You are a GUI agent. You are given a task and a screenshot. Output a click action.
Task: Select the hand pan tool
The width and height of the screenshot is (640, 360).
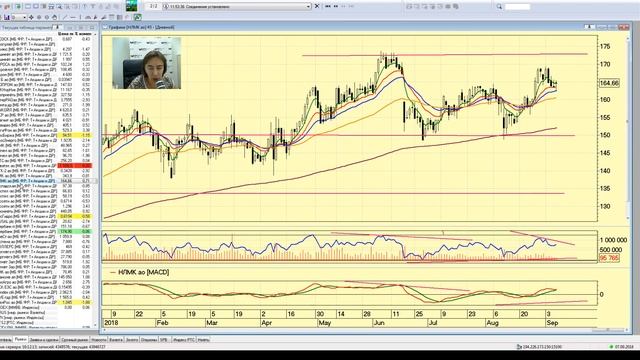tap(54, 18)
